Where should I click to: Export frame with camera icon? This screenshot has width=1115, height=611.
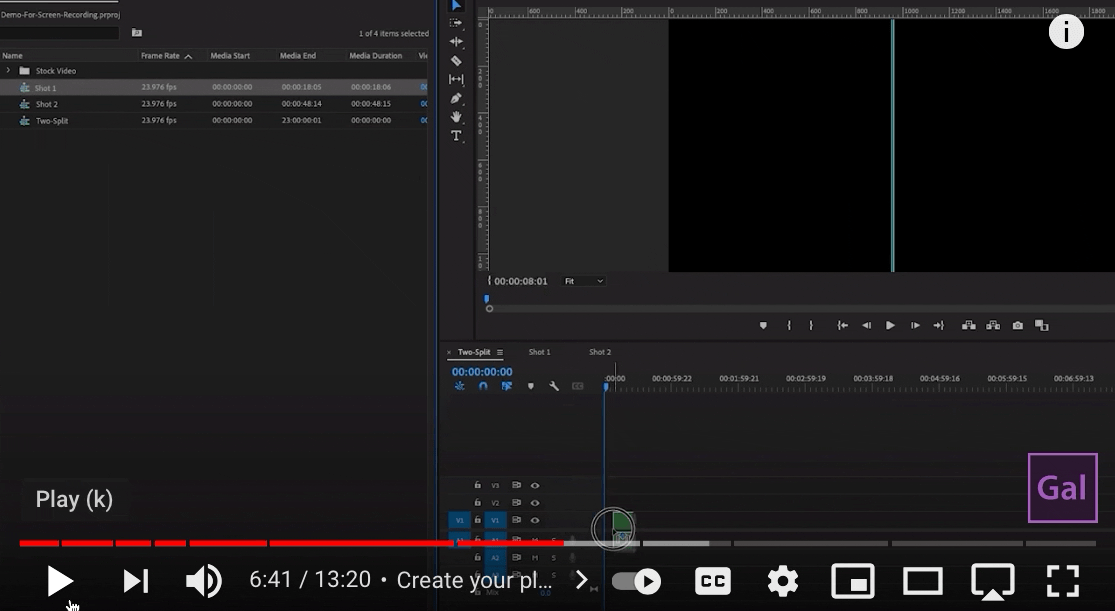(1018, 325)
